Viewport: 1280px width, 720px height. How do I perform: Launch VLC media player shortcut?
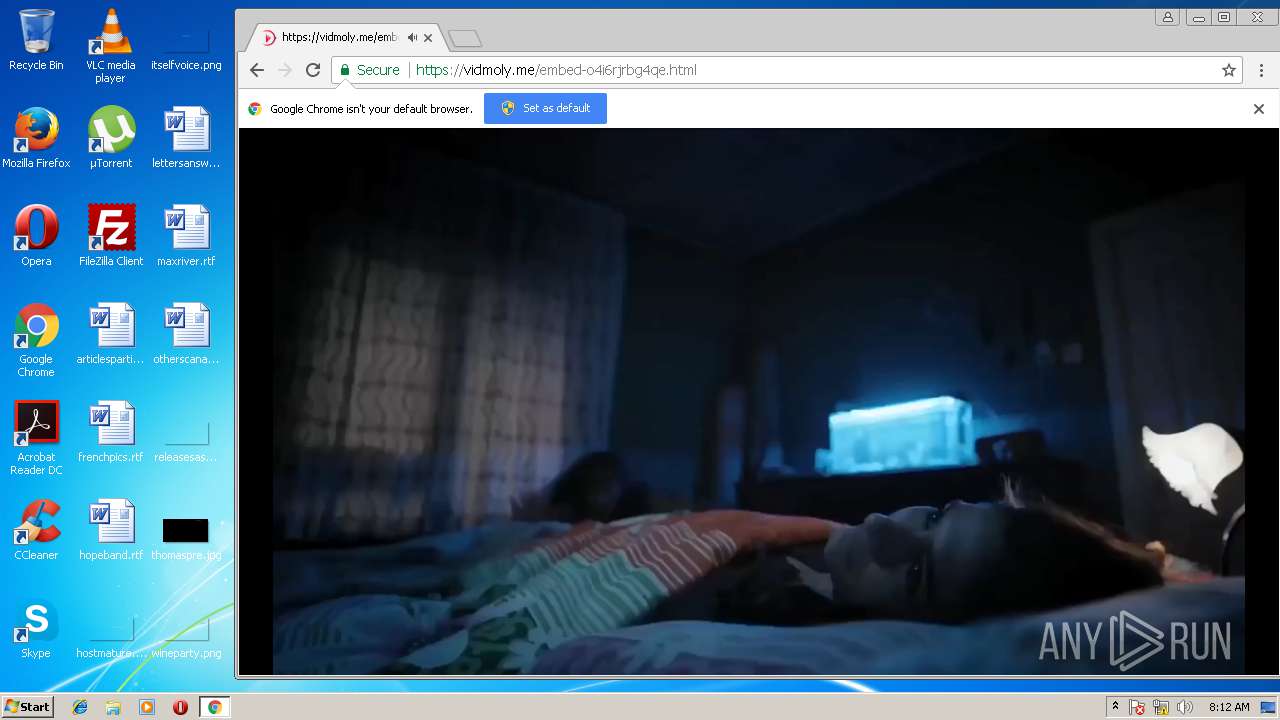[110, 46]
